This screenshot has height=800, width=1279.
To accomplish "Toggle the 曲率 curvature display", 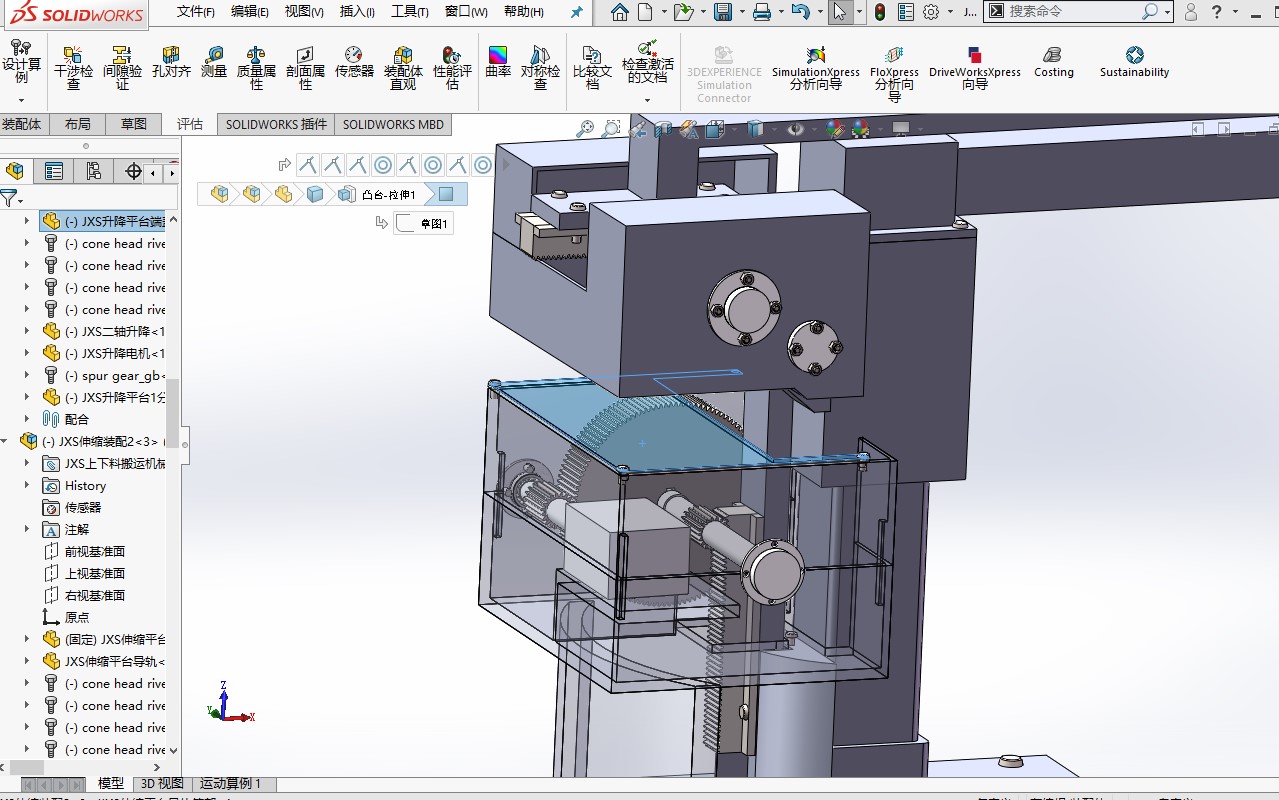I will (498, 62).
